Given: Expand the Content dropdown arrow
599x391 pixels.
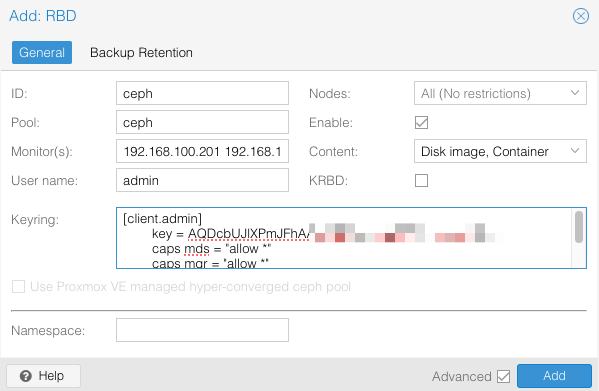Looking at the screenshot, I should (x=575, y=151).
